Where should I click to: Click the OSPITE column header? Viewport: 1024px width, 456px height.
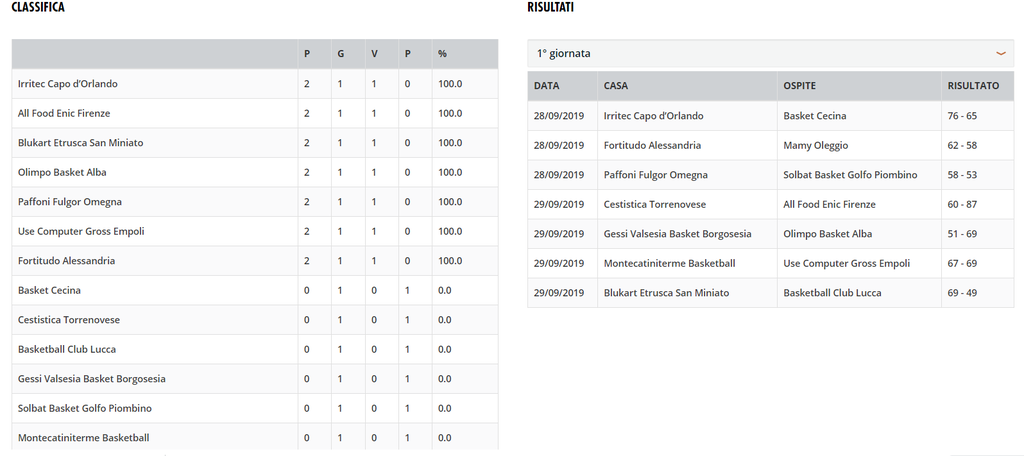[x=799, y=86]
